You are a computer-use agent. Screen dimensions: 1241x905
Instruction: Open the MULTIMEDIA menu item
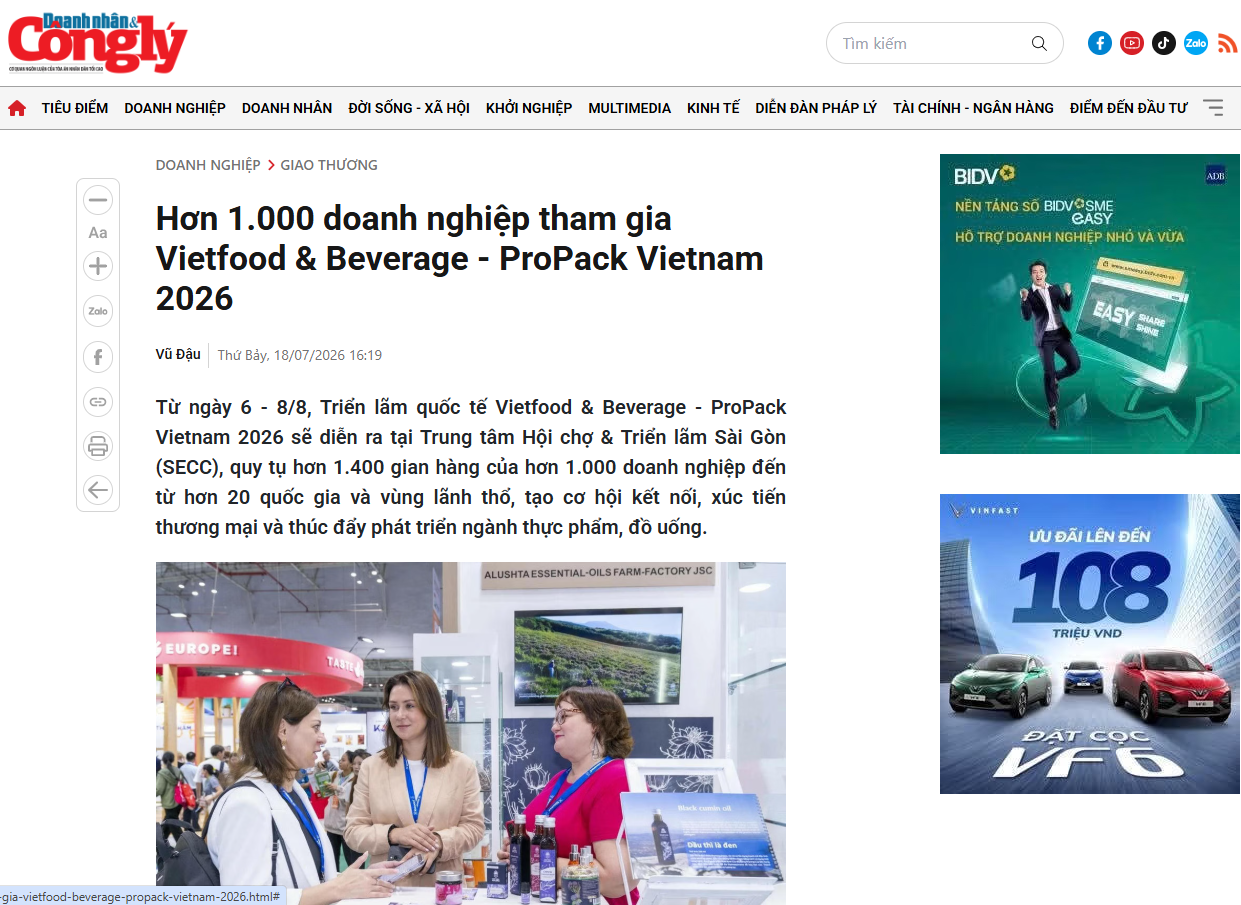click(x=630, y=108)
